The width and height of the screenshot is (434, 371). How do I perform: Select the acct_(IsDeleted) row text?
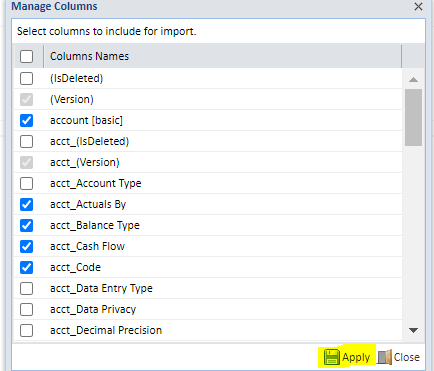(x=89, y=141)
